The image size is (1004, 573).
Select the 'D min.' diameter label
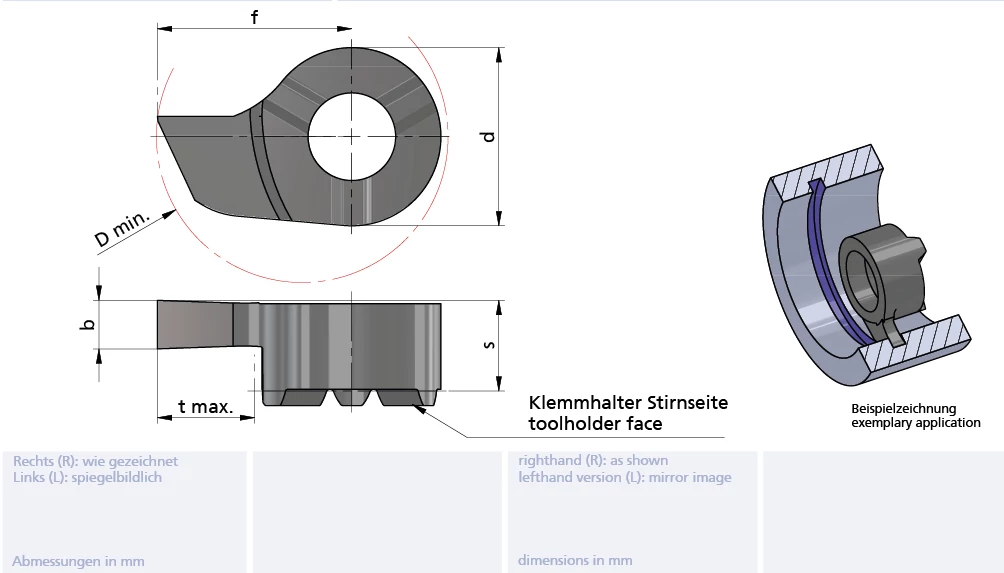click(x=122, y=229)
